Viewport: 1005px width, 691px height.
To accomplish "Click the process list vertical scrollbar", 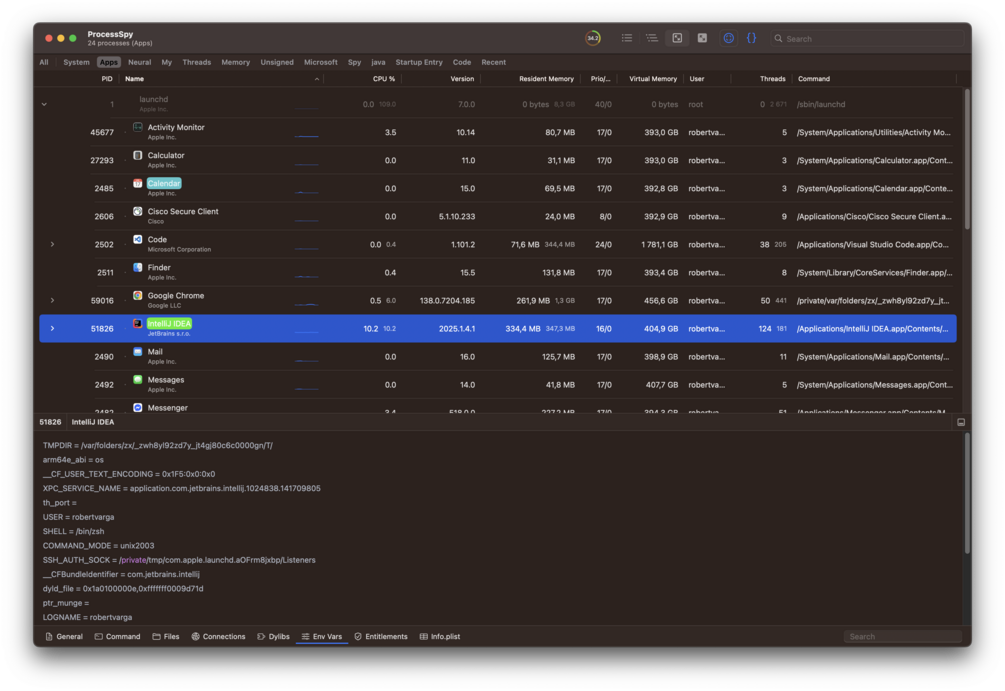I will [x=967, y=159].
